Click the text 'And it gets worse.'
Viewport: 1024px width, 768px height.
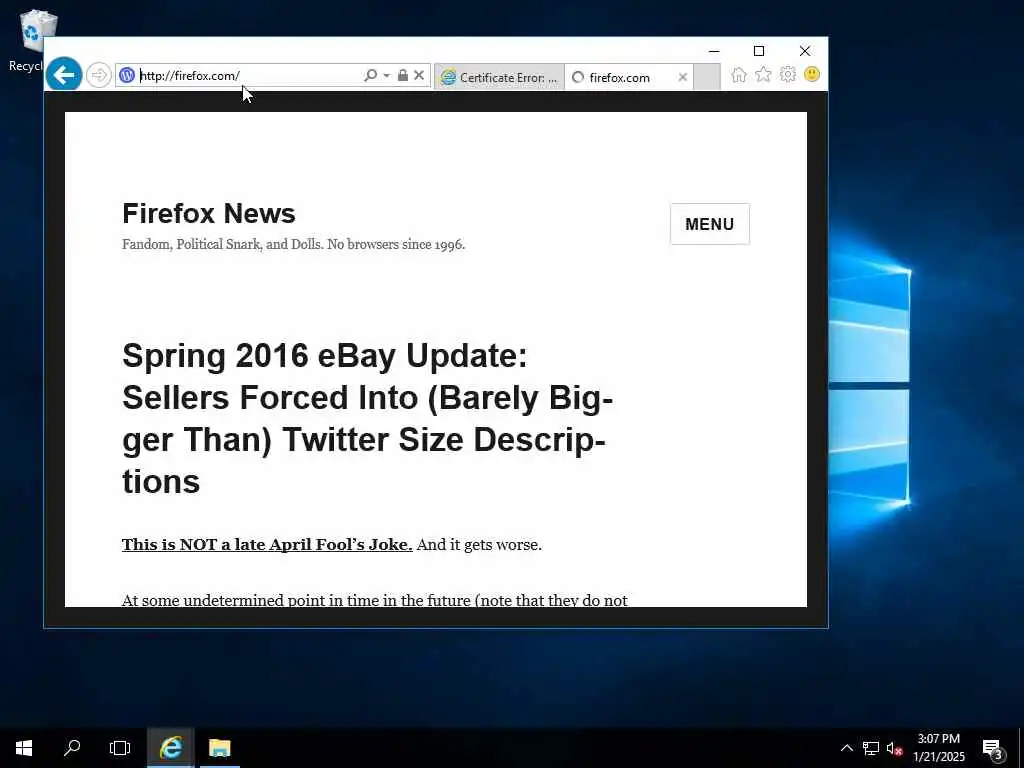(479, 545)
